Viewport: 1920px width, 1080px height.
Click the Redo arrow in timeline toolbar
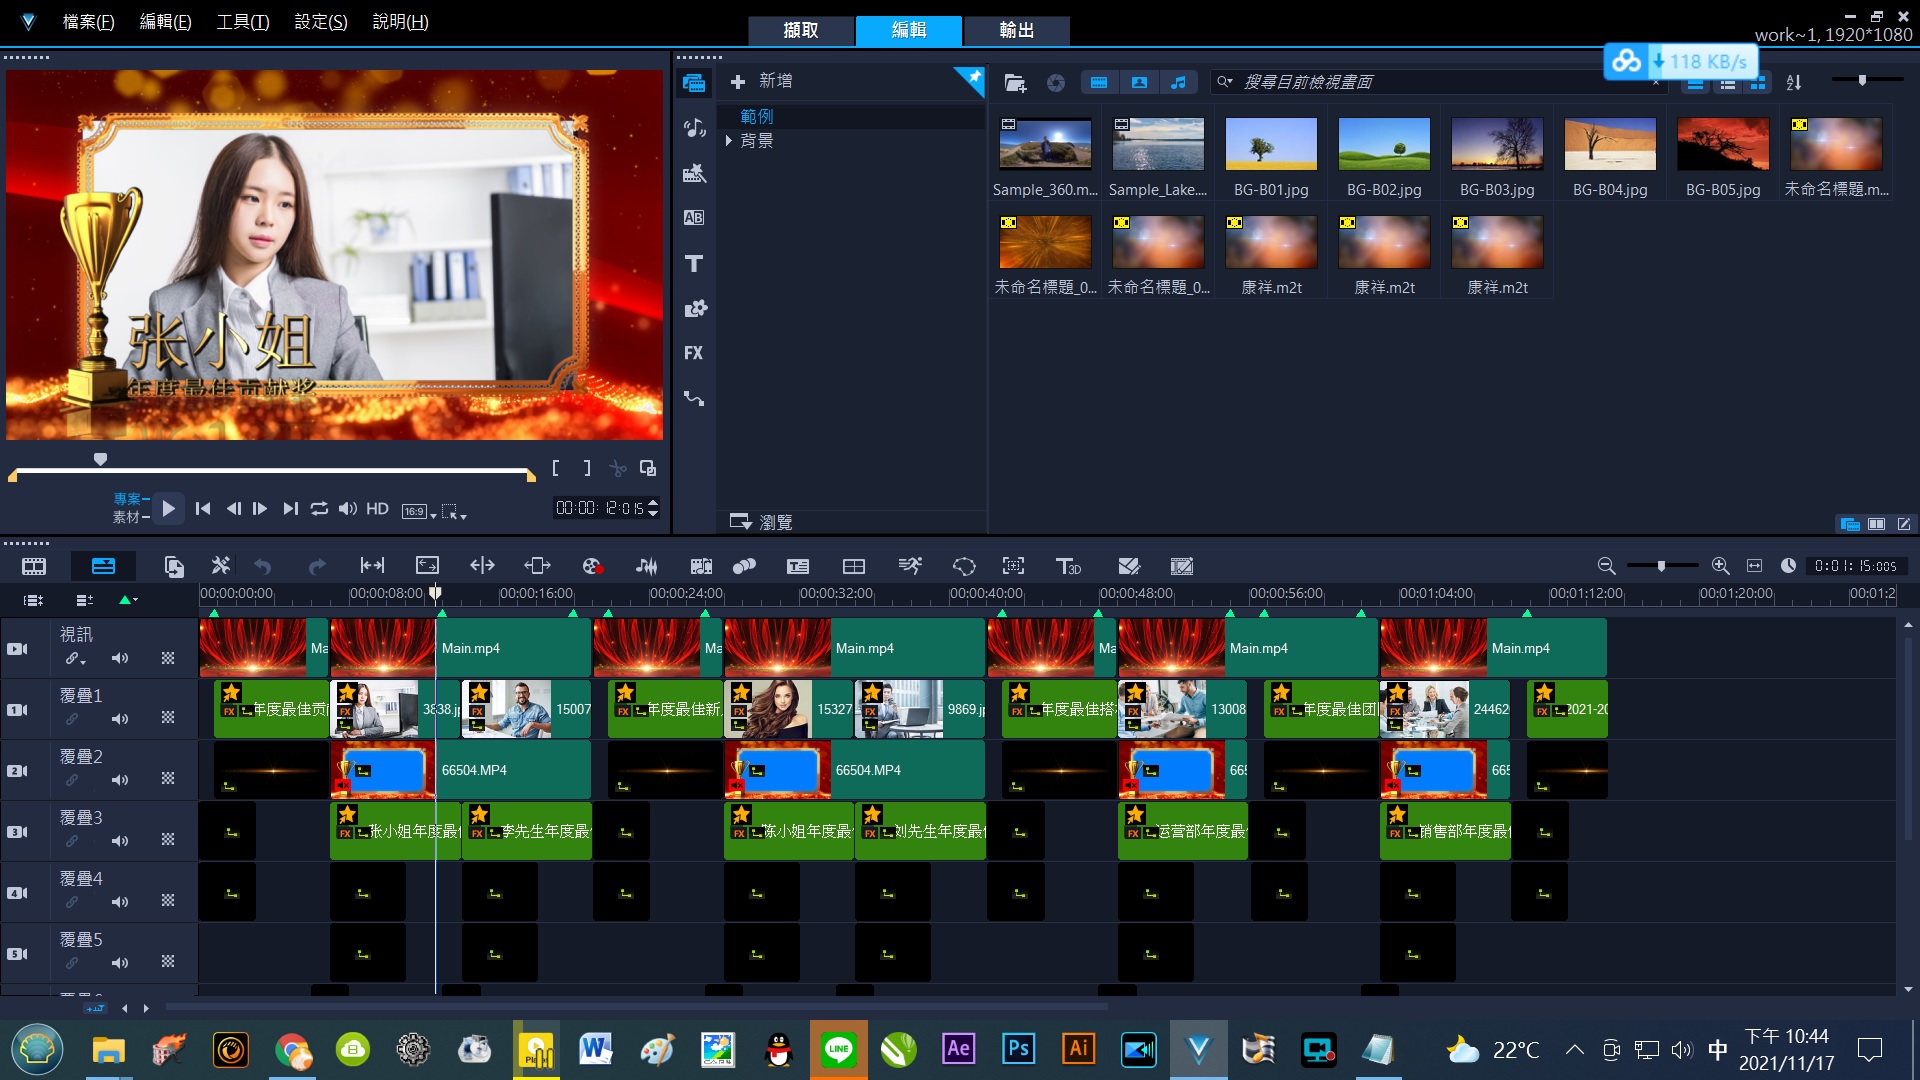317,566
